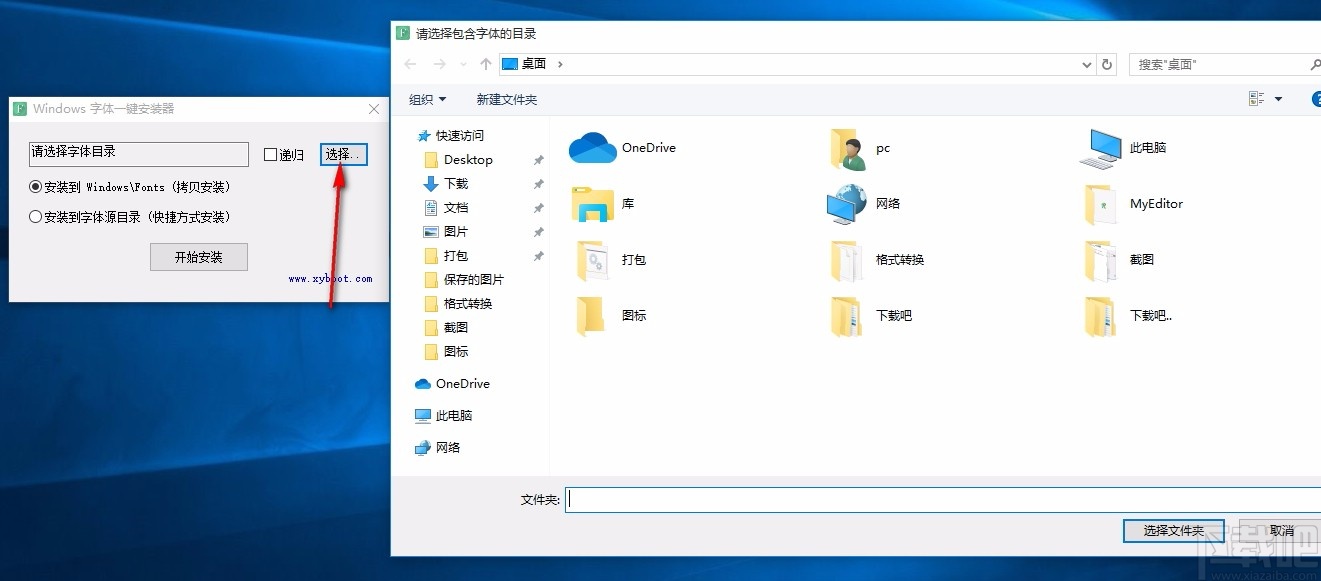Open the address bar history dropdown
The width and height of the screenshot is (1321, 581).
[1086, 63]
